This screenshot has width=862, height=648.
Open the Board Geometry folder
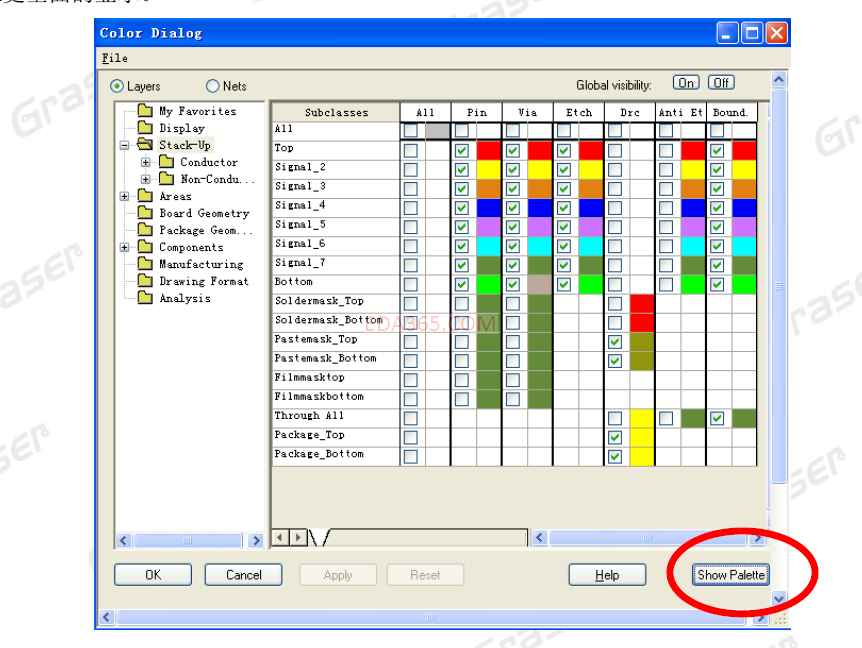point(194,213)
